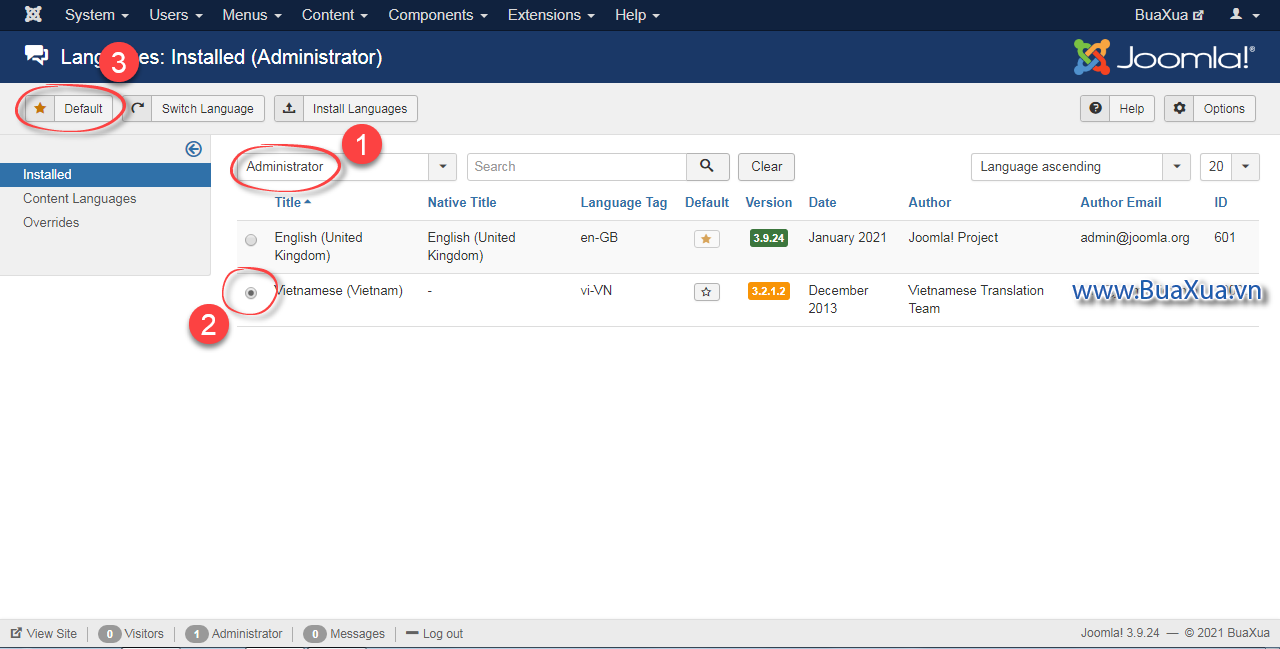The width and height of the screenshot is (1280, 649).
Task: Click the Clear search button
Action: (x=767, y=166)
